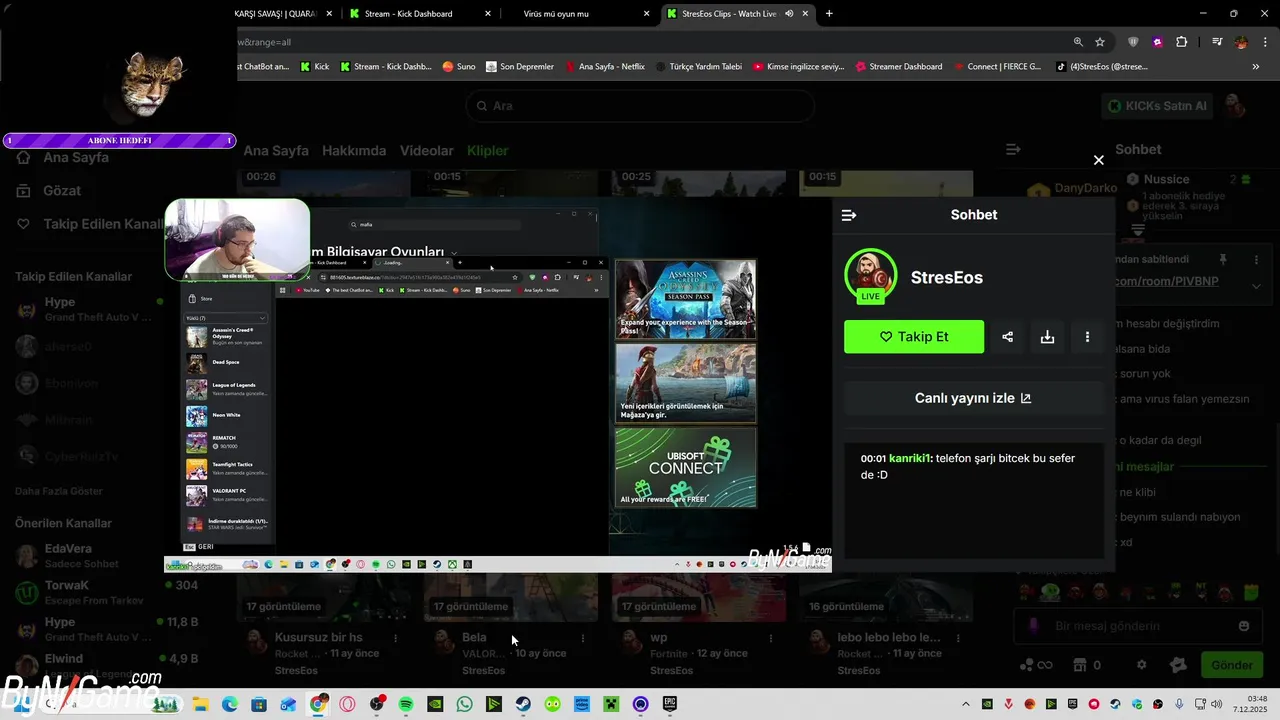The width and height of the screenshot is (1280, 720).
Task: Follow StresEos with Takip Et button
Action: click(914, 337)
